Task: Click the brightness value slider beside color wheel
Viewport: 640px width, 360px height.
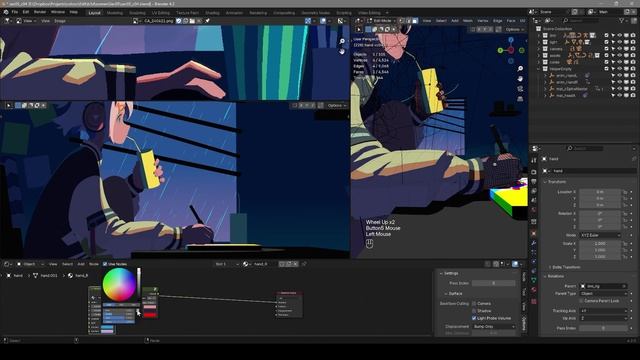Action: pyautogui.click(x=139, y=284)
